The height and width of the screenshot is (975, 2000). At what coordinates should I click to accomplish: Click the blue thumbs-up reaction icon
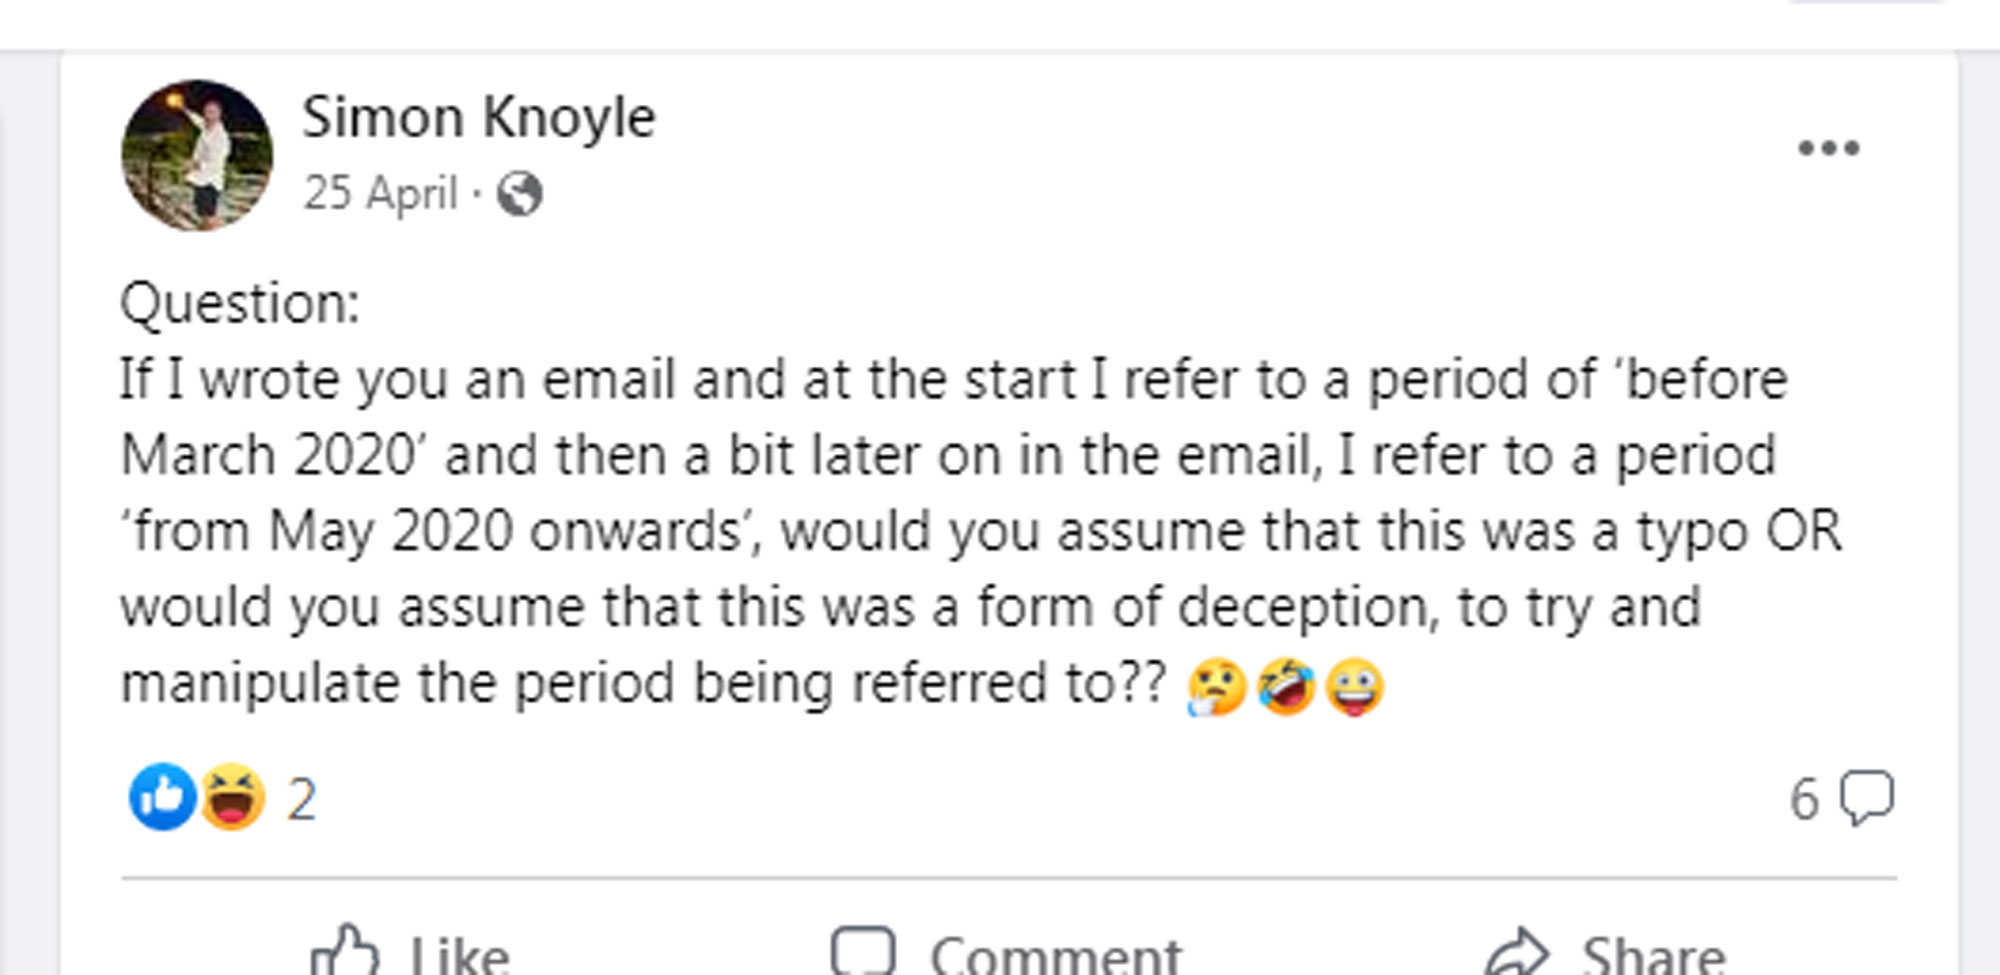162,797
